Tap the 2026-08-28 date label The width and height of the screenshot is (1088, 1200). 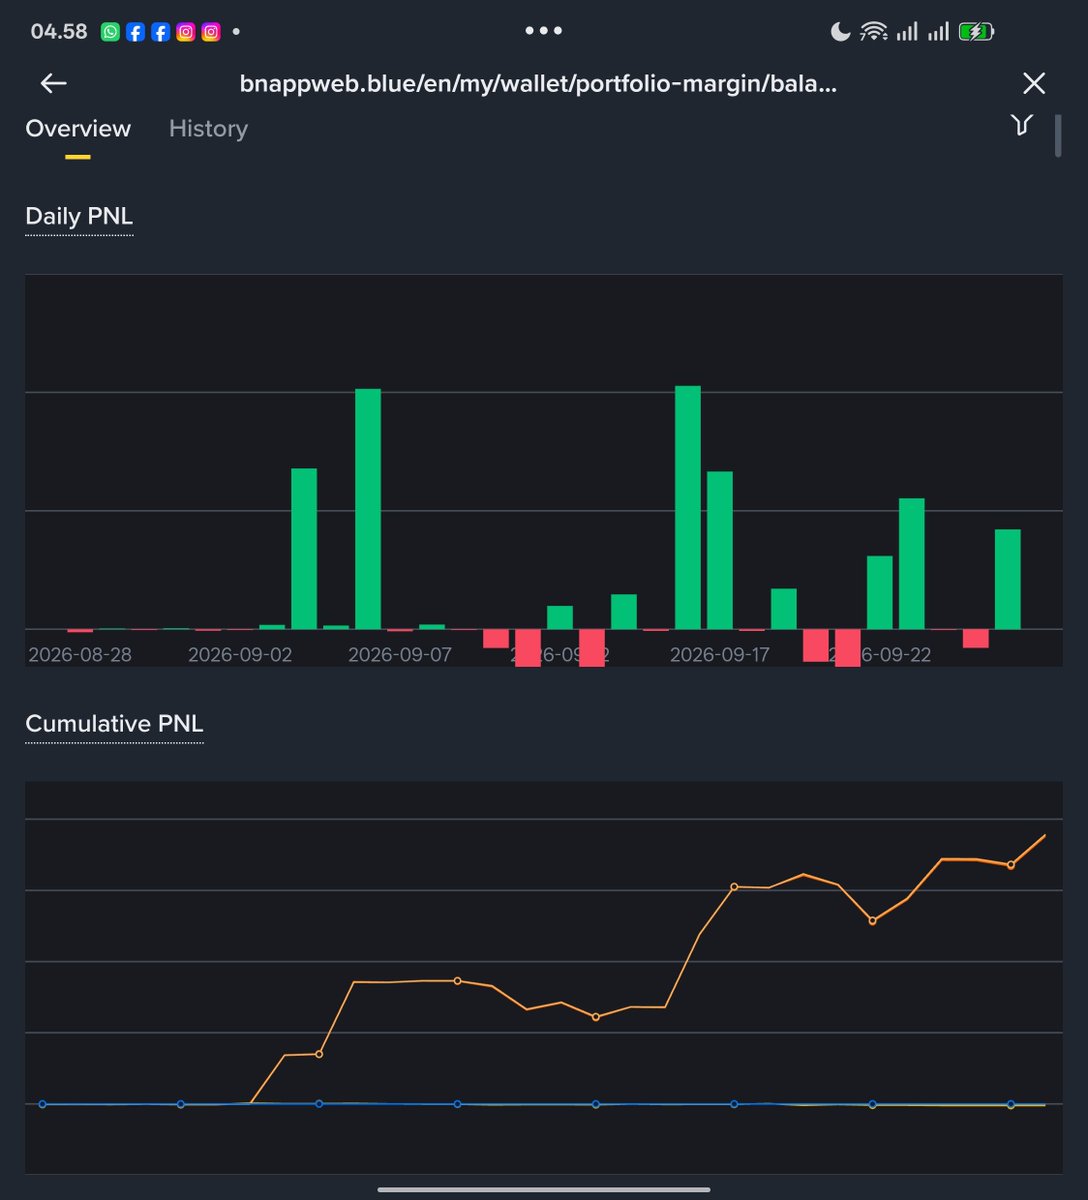tap(80, 655)
